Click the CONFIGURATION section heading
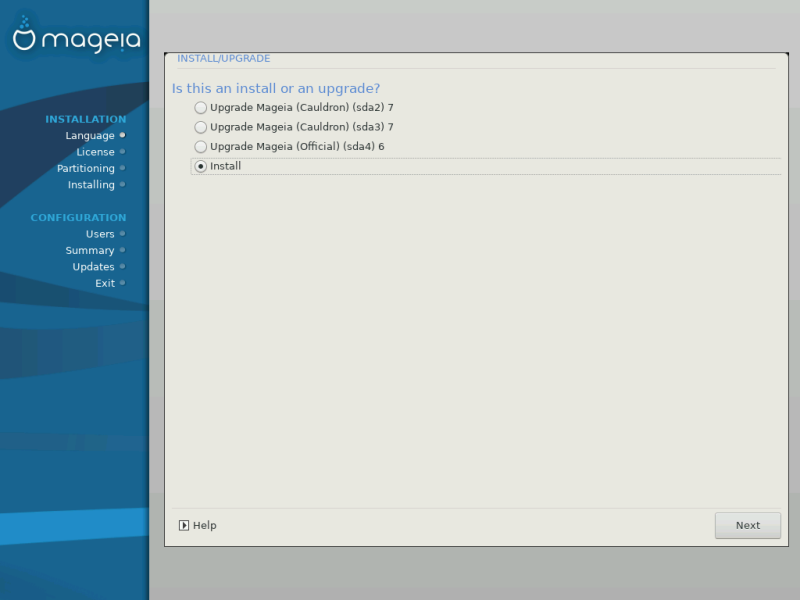This screenshot has height=600, width=800. [x=79, y=218]
